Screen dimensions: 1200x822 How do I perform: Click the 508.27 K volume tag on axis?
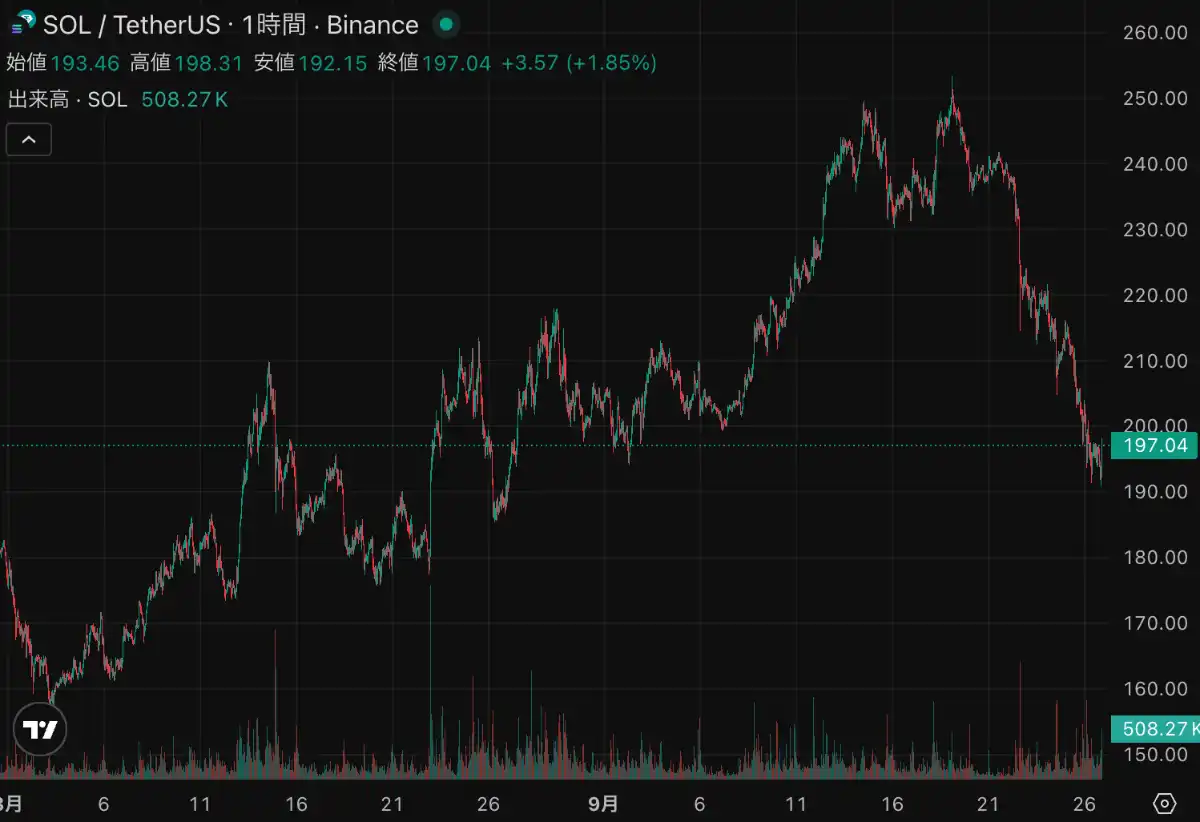tap(1155, 729)
